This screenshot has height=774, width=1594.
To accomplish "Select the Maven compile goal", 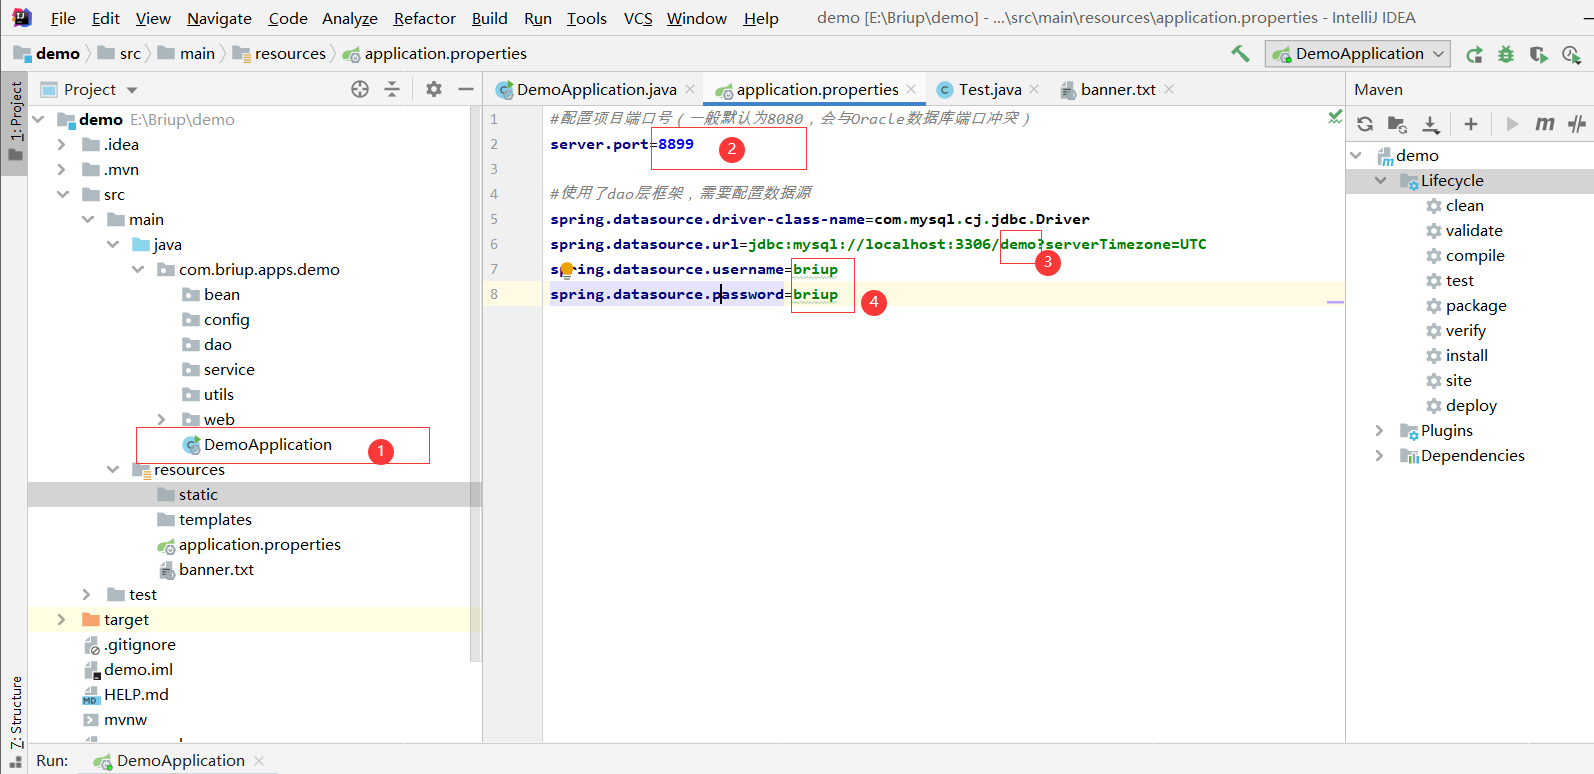I will (1475, 255).
